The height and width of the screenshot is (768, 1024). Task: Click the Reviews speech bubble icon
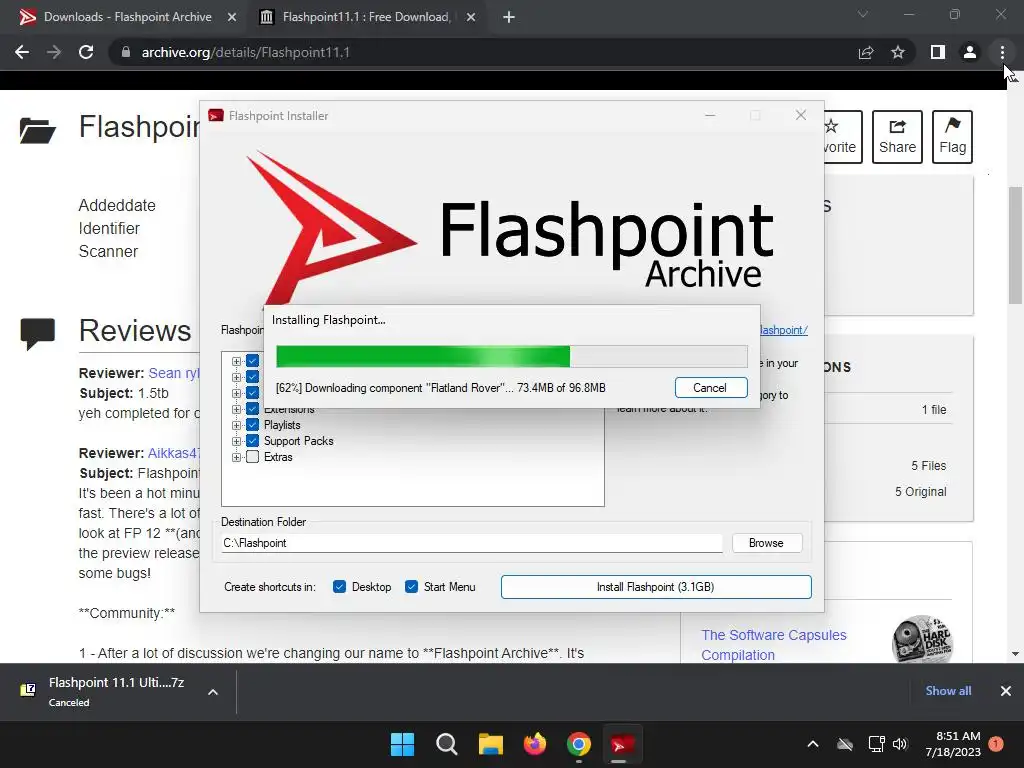pos(37,333)
